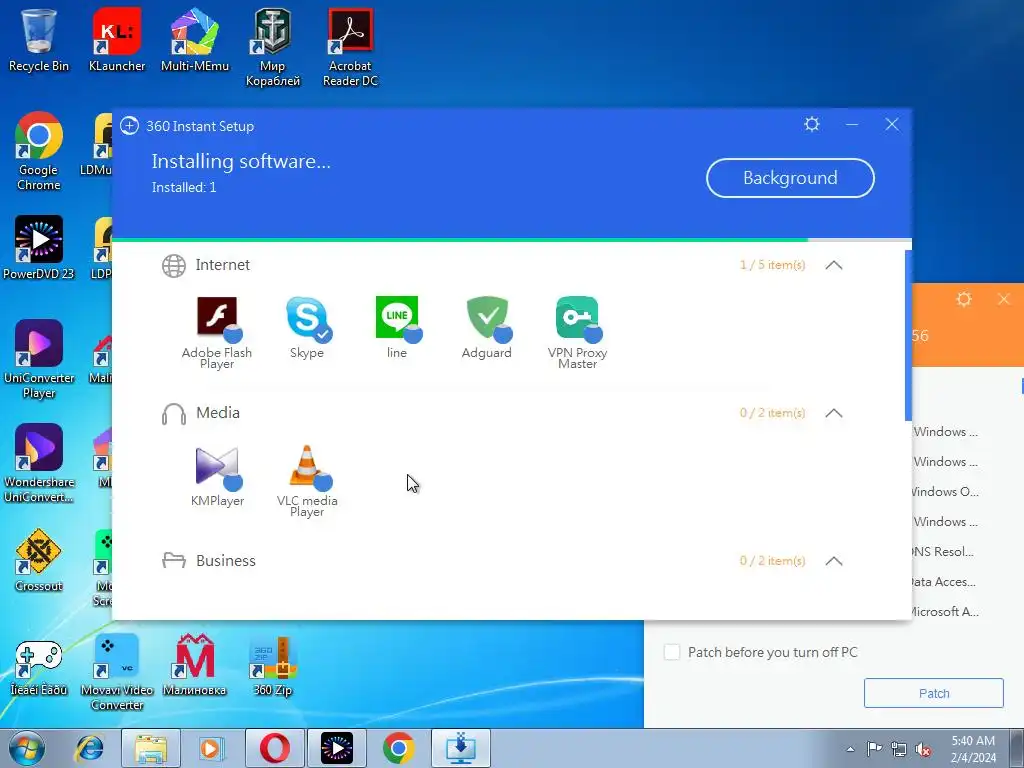This screenshot has width=1024, height=768.
Task: Open settings gear in the orange patch window
Action: 964,299
